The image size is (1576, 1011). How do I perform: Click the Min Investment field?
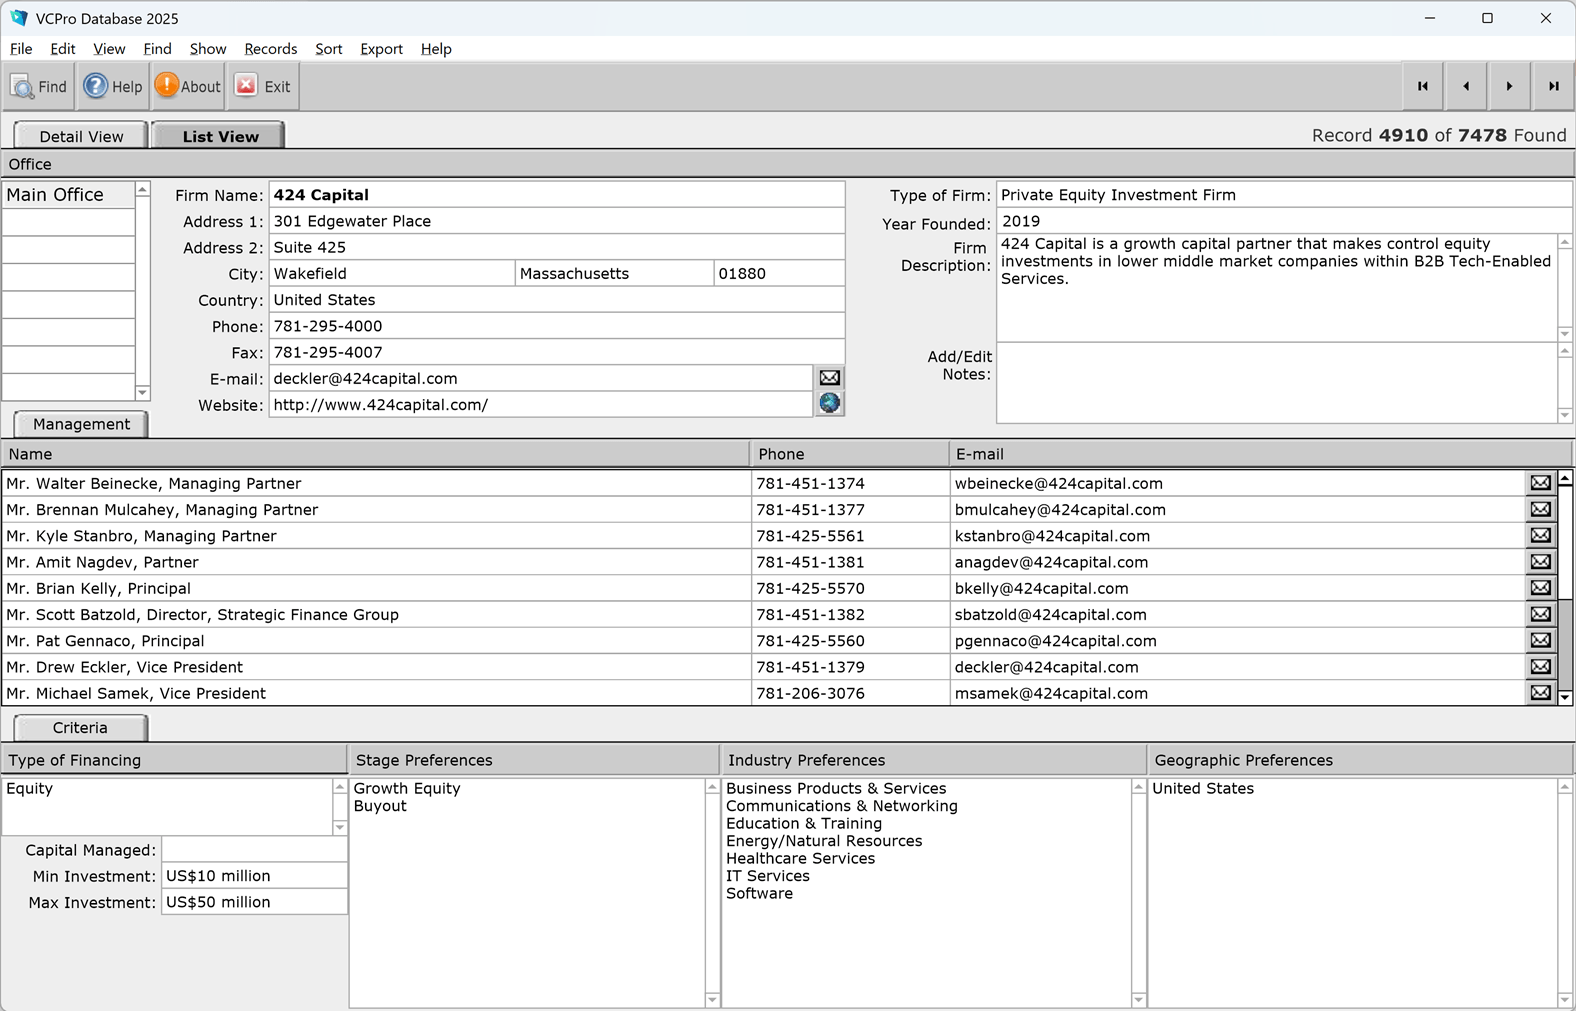click(254, 876)
